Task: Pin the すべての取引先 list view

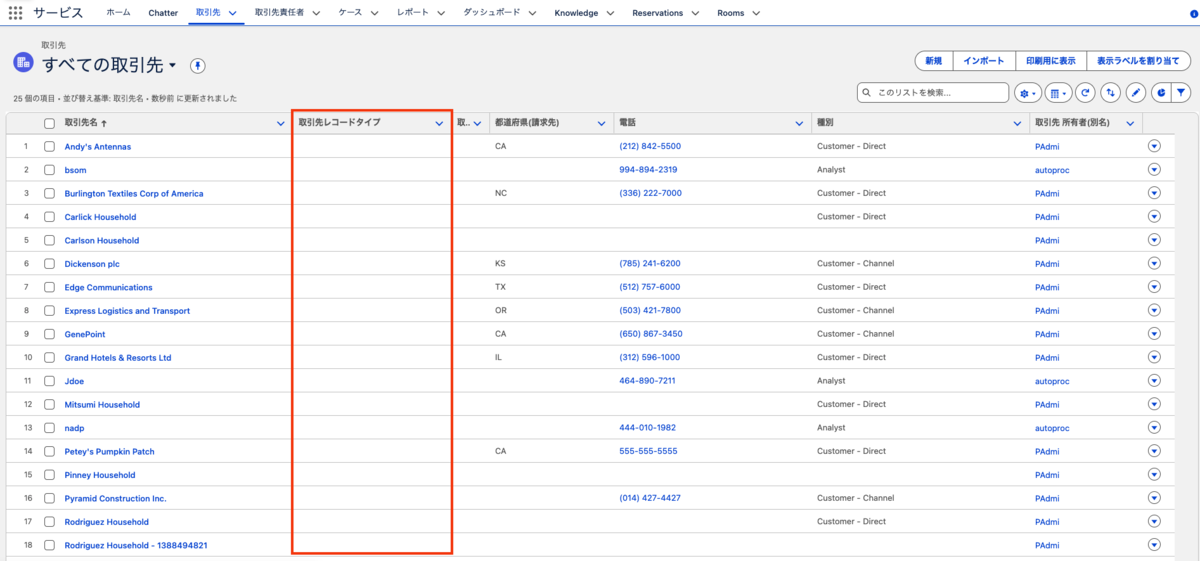Action: point(198,65)
